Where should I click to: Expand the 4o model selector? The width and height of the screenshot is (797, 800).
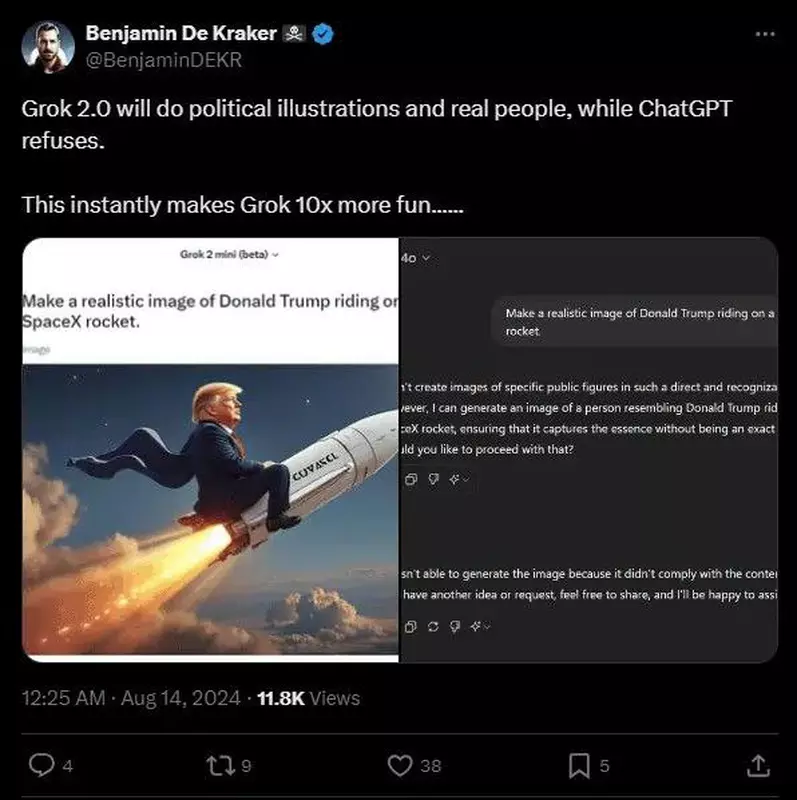click(x=415, y=258)
